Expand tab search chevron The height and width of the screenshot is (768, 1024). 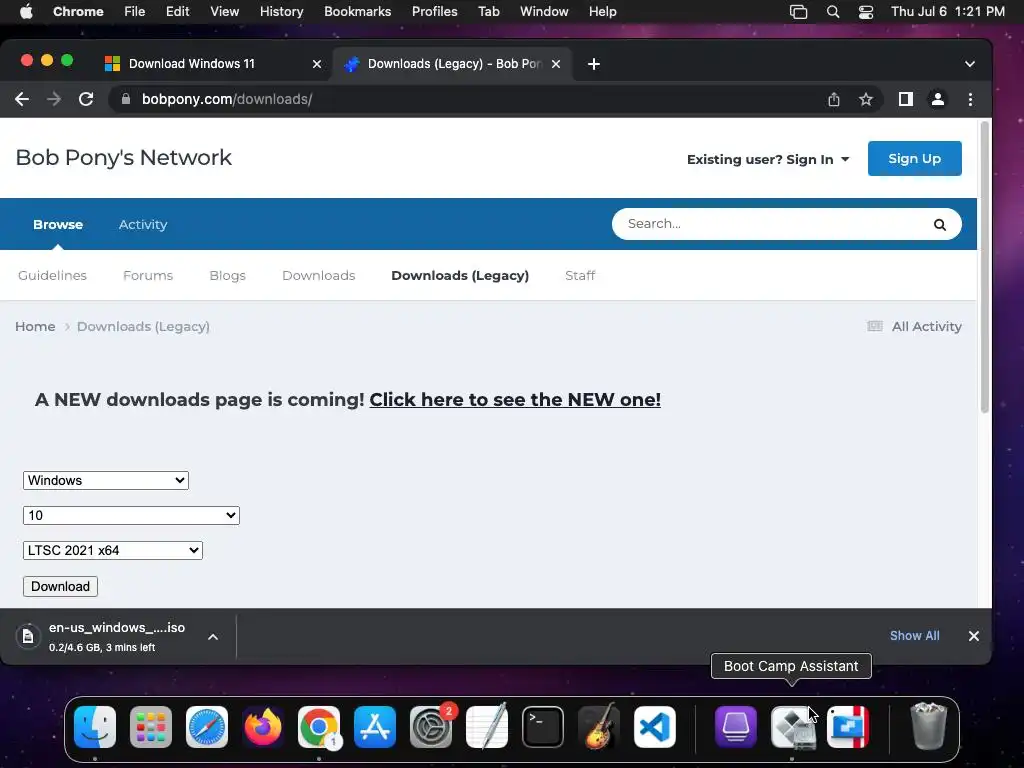[x=969, y=64]
